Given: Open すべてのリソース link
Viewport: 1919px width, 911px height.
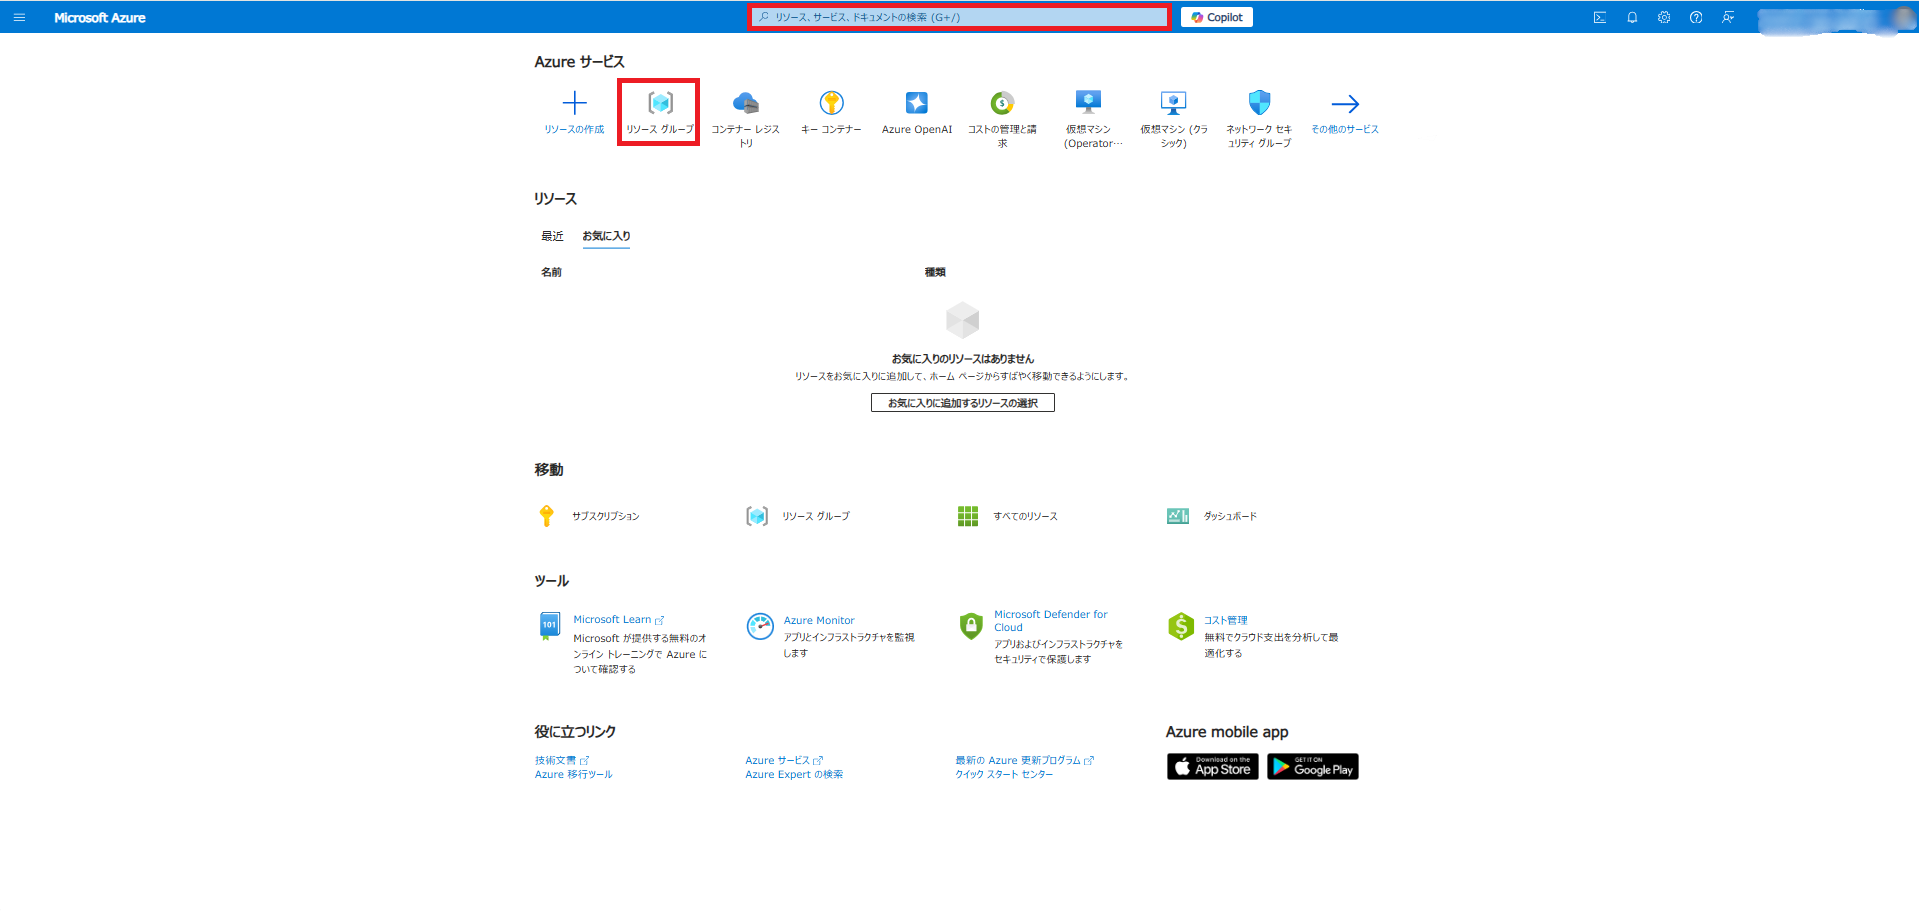Looking at the screenshot, I should click(x=1025, y=516).
